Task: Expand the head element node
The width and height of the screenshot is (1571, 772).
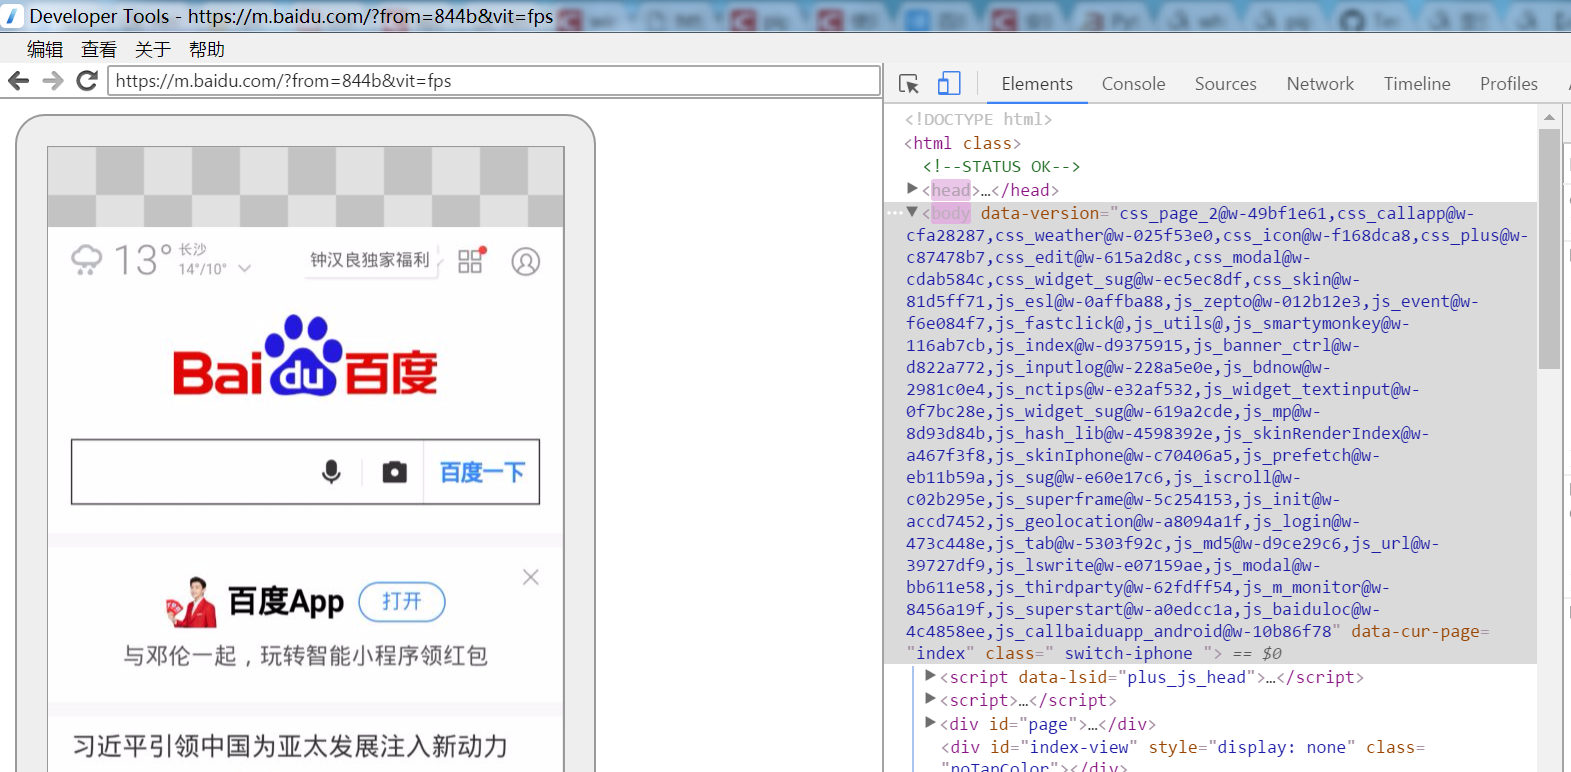Action: (x=912, y=189)
